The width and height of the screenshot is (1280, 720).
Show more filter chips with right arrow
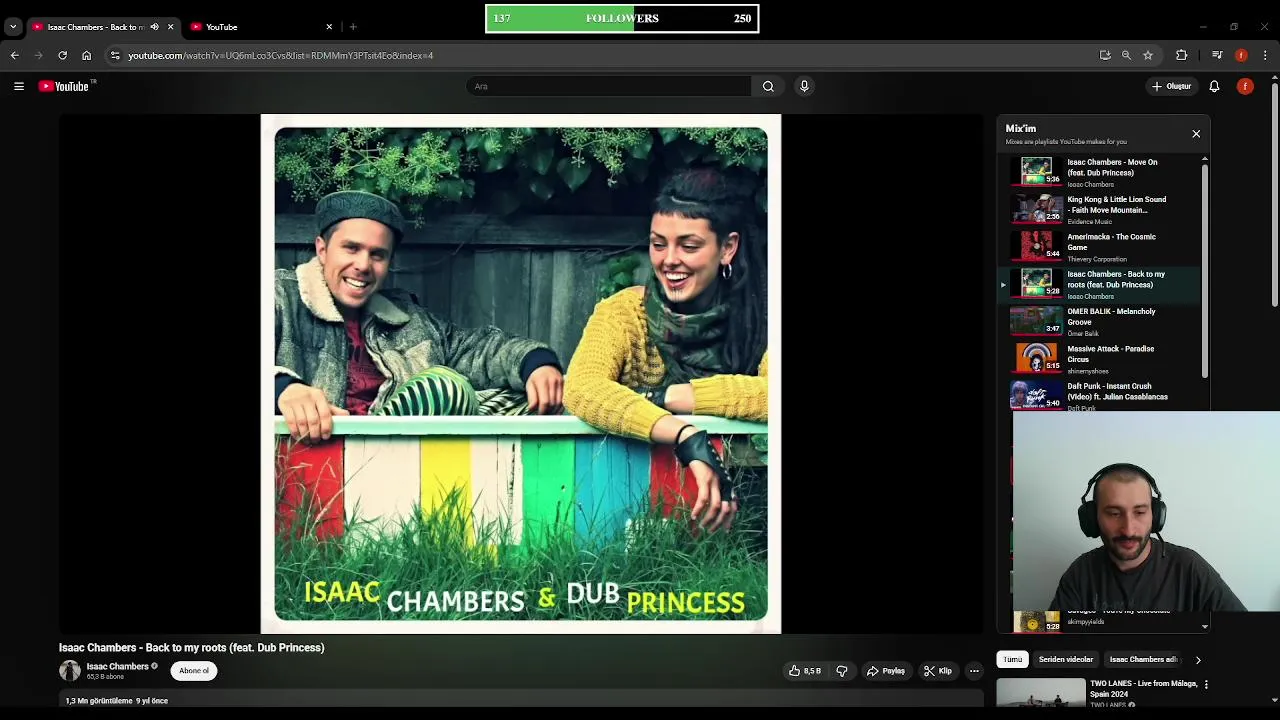tap(1198, 660)
